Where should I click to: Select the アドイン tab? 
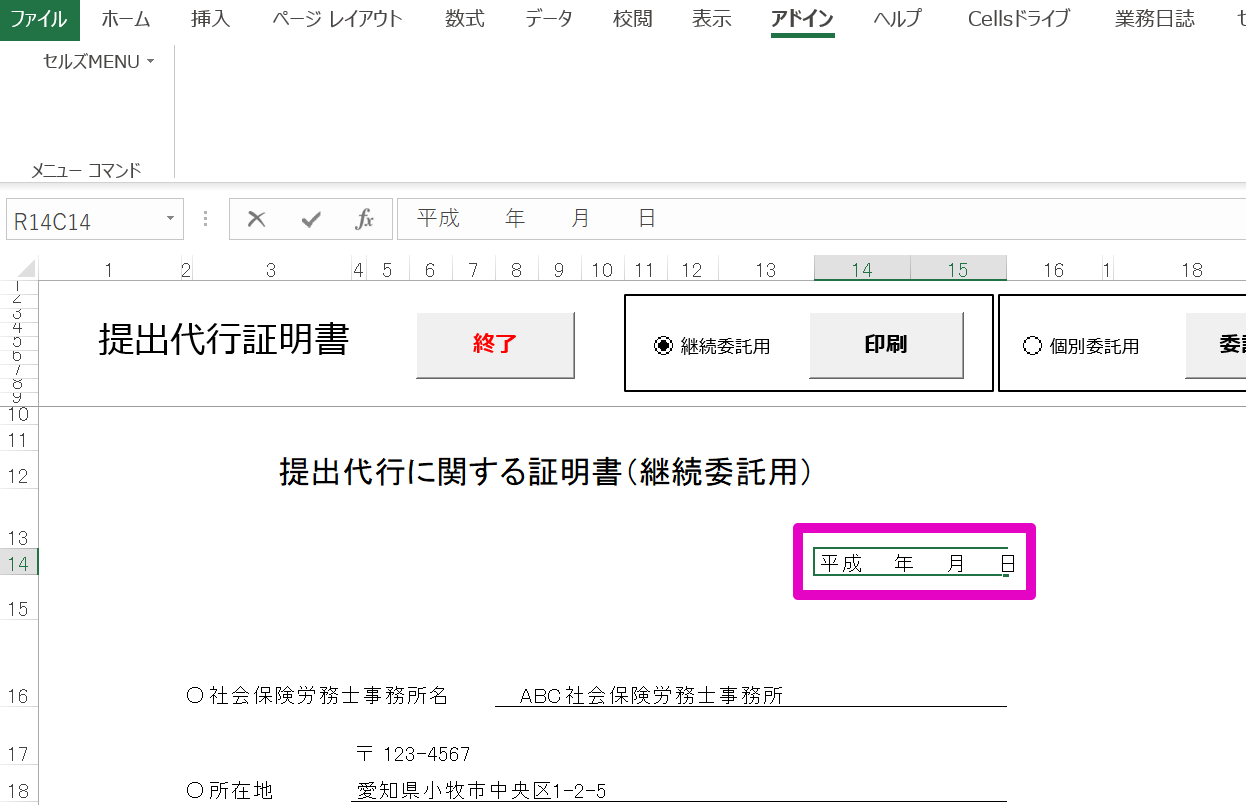803,19
